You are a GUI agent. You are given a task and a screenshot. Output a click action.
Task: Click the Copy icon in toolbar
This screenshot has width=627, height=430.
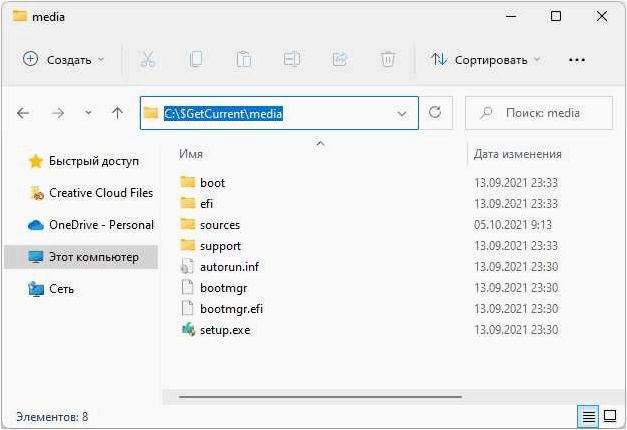[196, 60]
